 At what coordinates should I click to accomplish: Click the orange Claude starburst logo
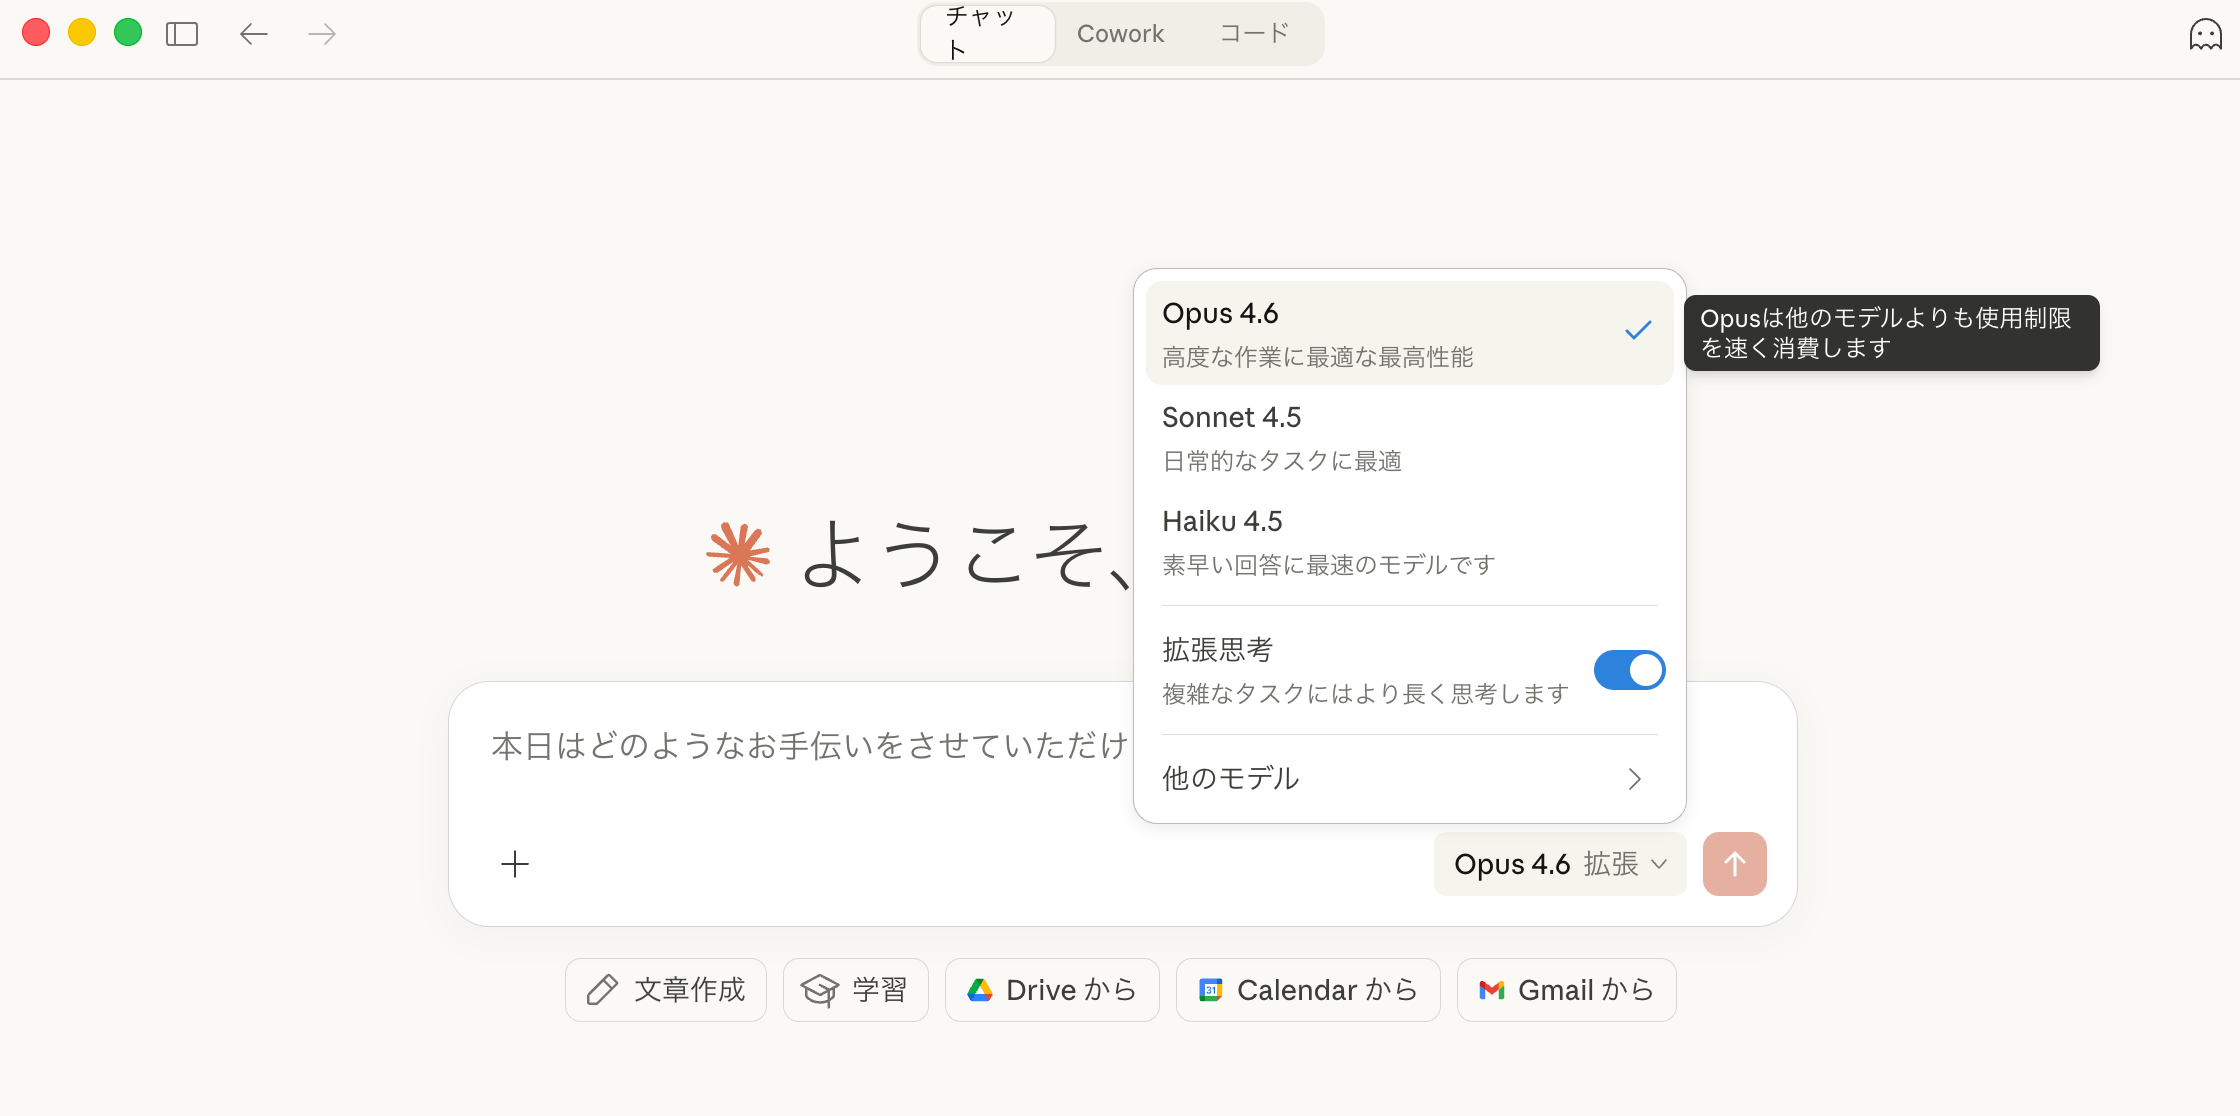click(738, 553)
